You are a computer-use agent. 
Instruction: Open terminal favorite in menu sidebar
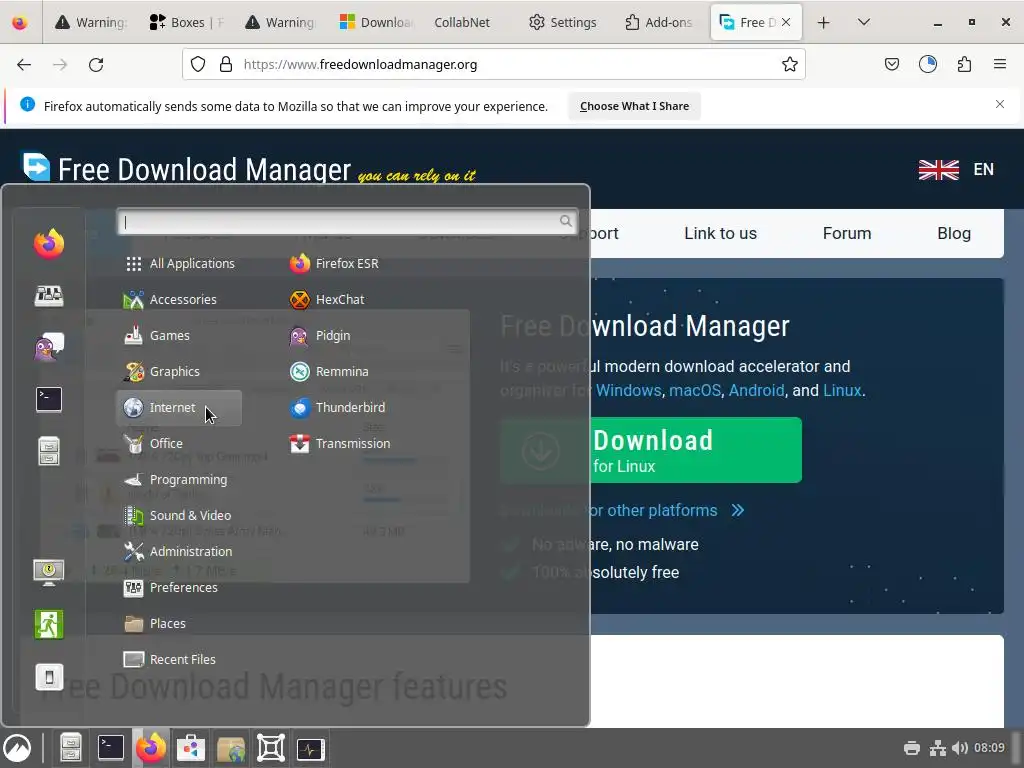(49, 399)
